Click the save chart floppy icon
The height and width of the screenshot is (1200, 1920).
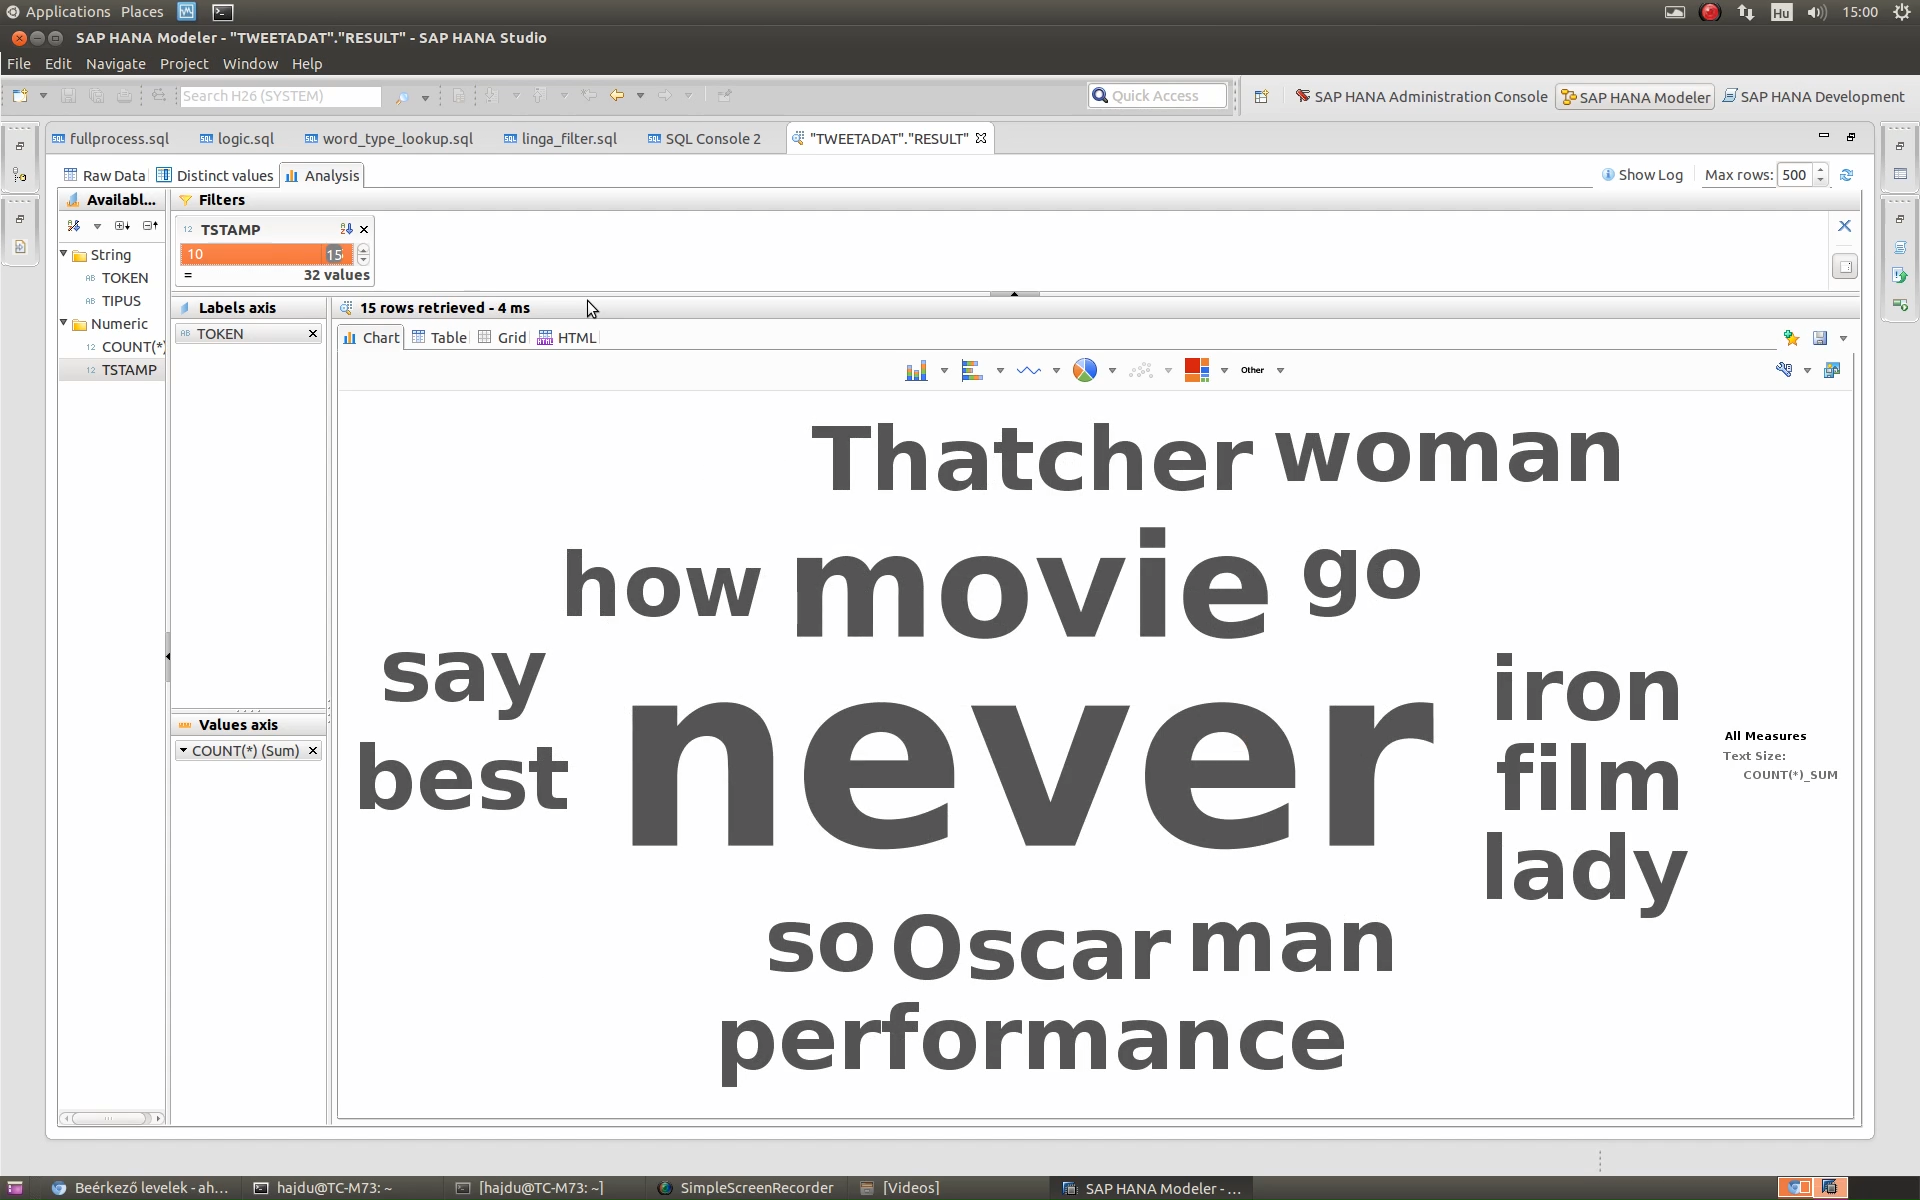tap(1820, 338)
